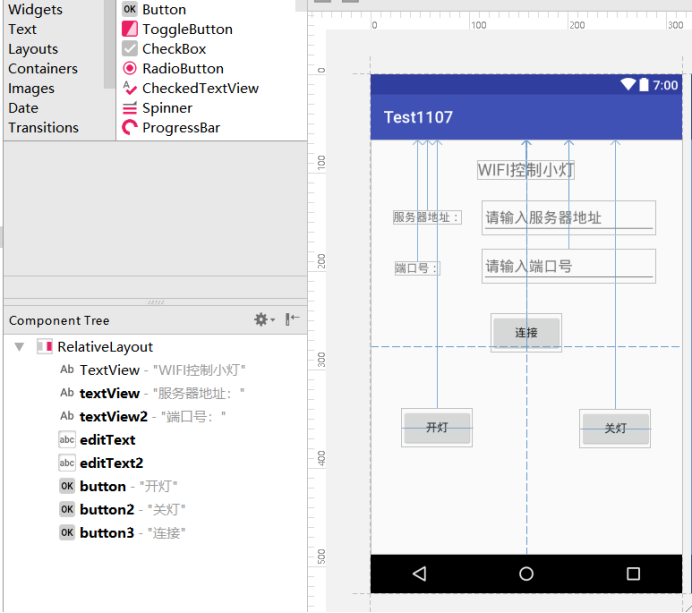Select the 请输入服务器地址 input field
Image resolution: width=692 pixels, height=613 pixels.
point(568,218)
